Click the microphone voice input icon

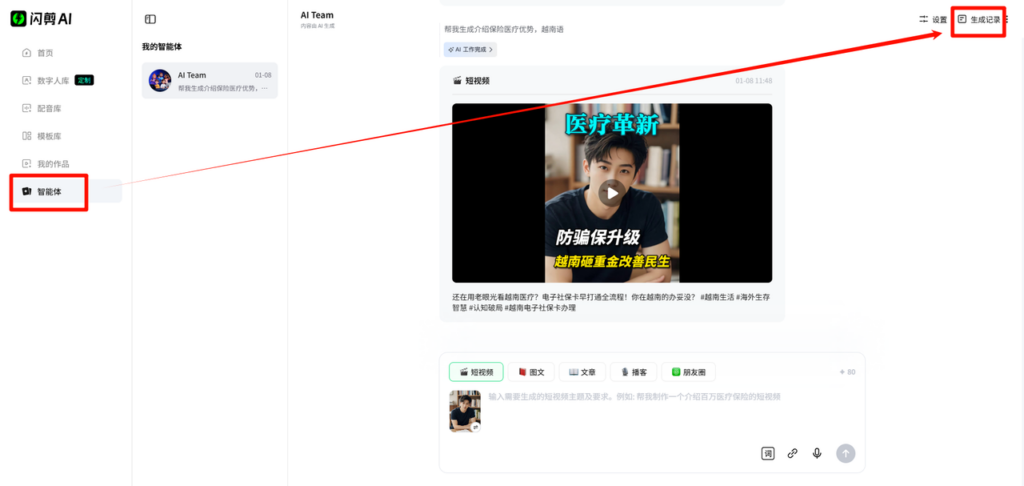[x=817, y=453]
